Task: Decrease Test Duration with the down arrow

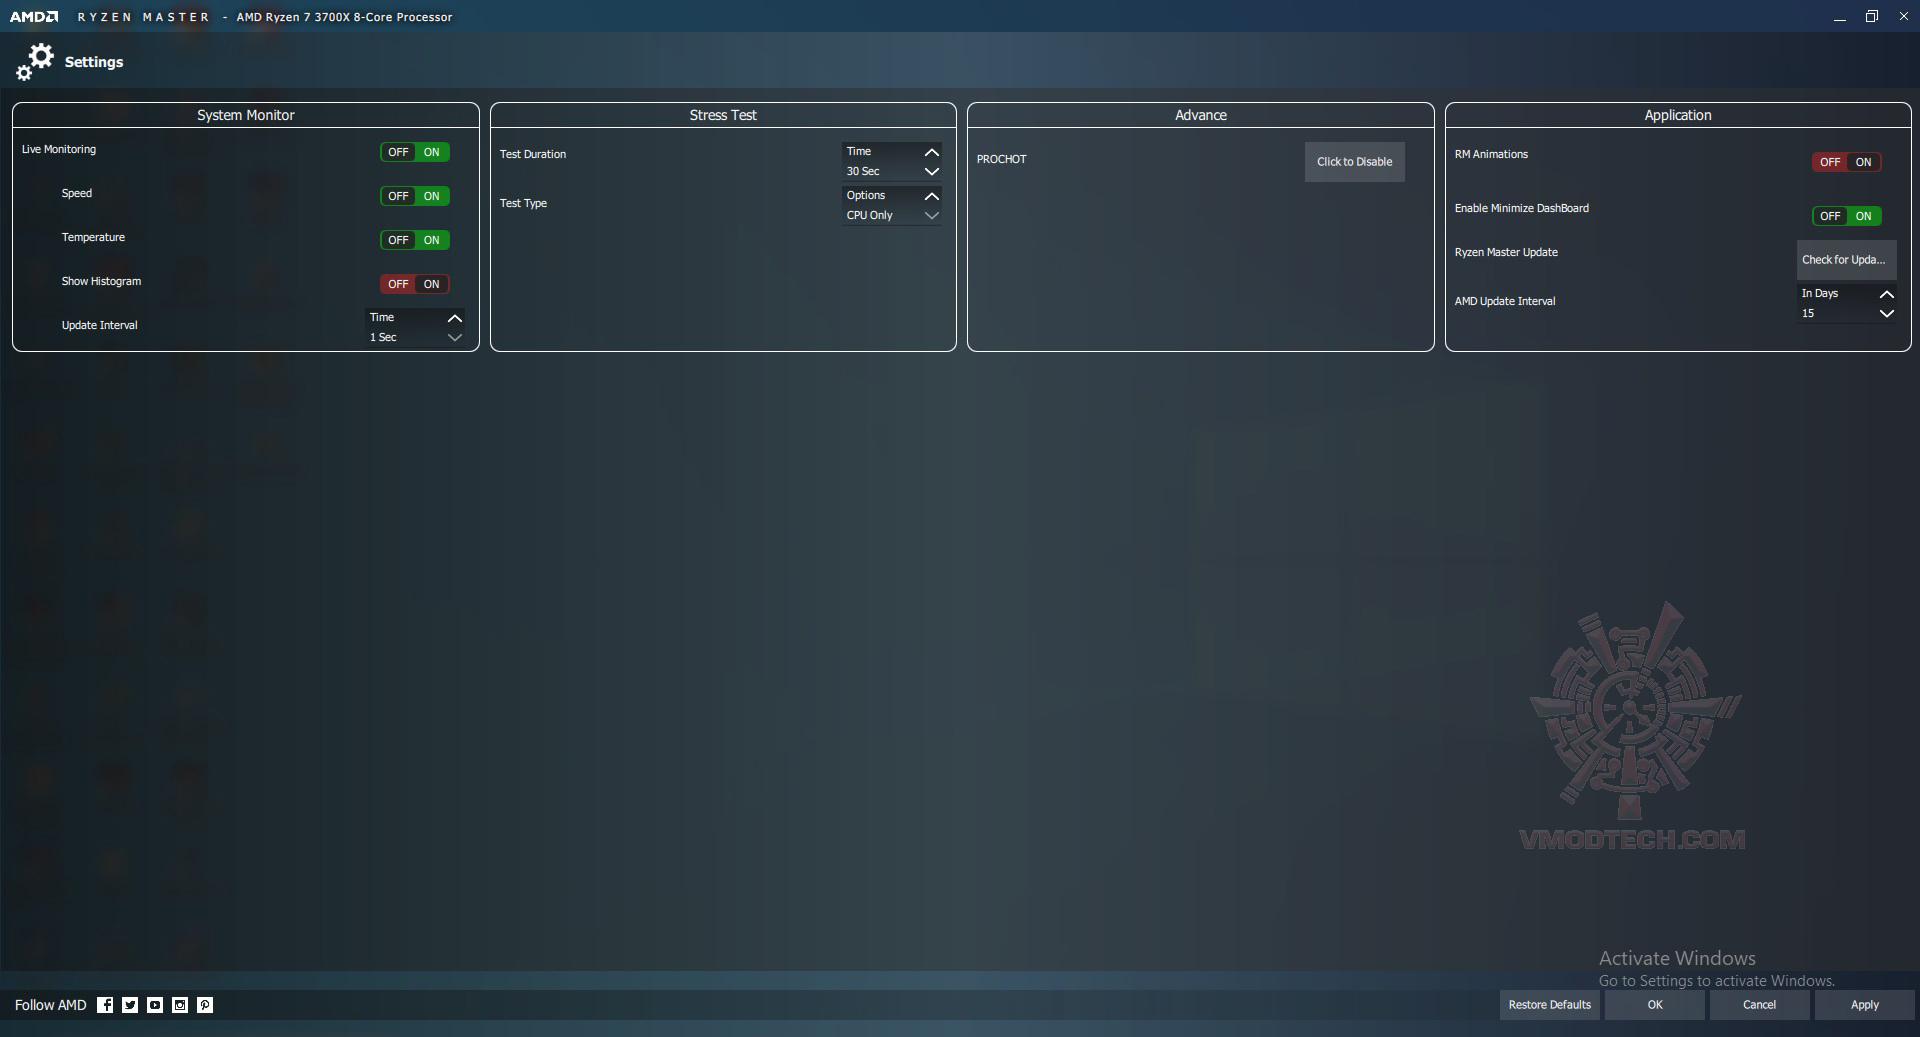Action: (932, 171)
